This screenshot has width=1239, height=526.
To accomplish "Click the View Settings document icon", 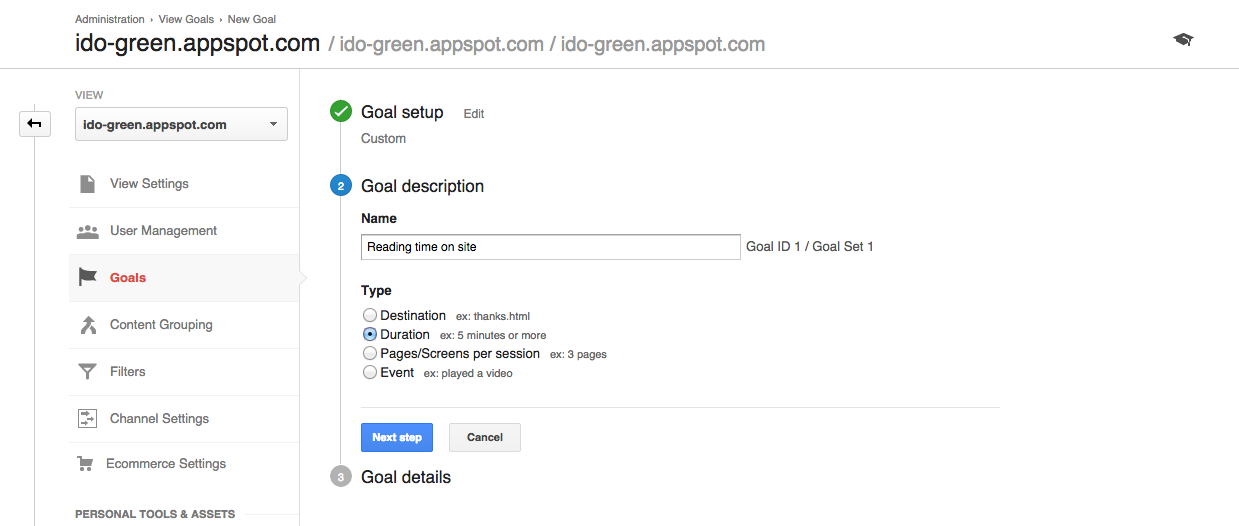I will coord(88,184).
